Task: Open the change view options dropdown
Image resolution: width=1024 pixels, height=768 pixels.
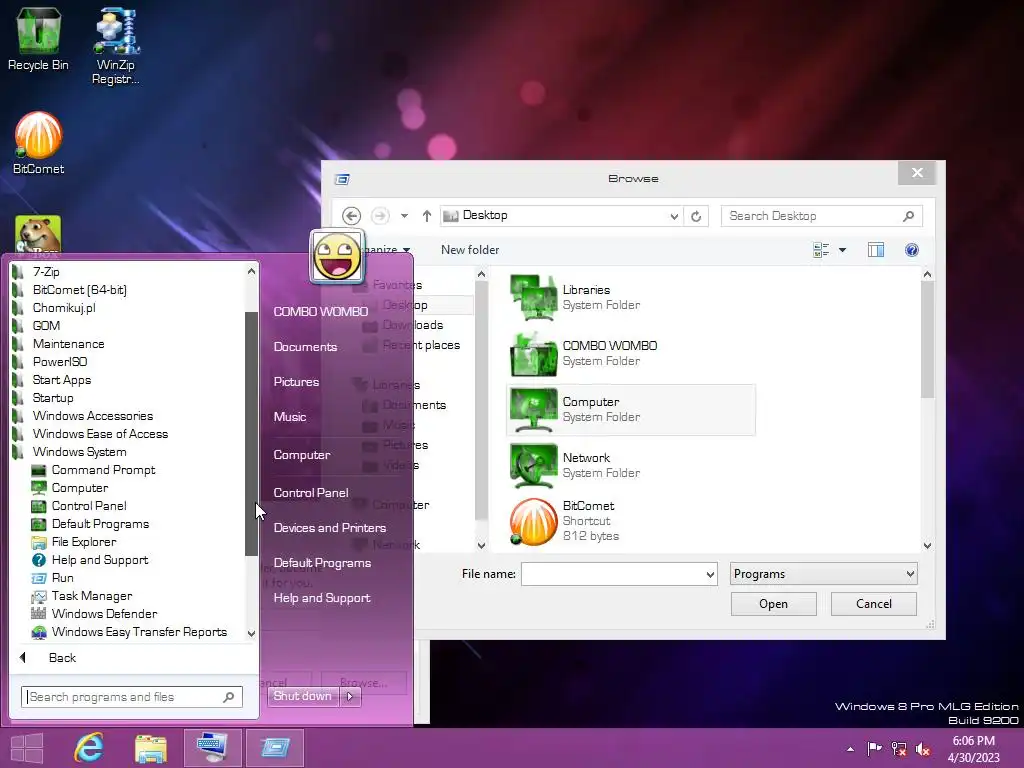Action: coord(842,249)
